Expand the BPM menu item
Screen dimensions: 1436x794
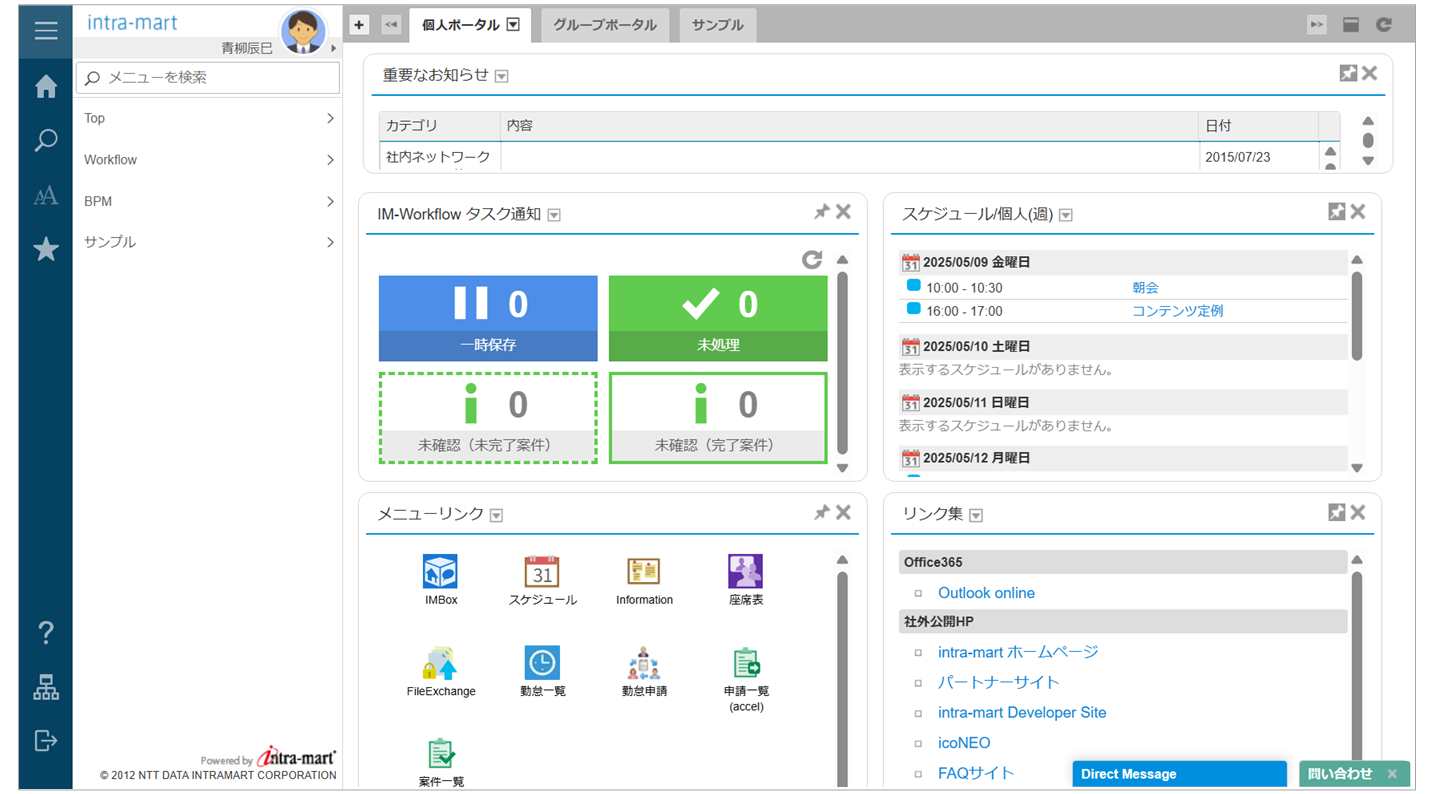208,201
